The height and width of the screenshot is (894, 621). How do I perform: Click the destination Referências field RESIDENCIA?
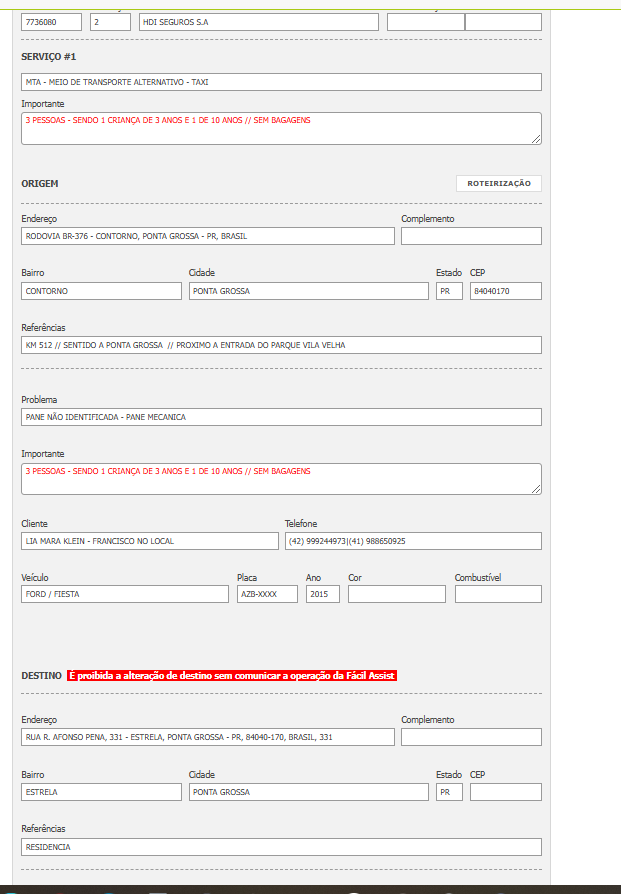tap(281, 847)
